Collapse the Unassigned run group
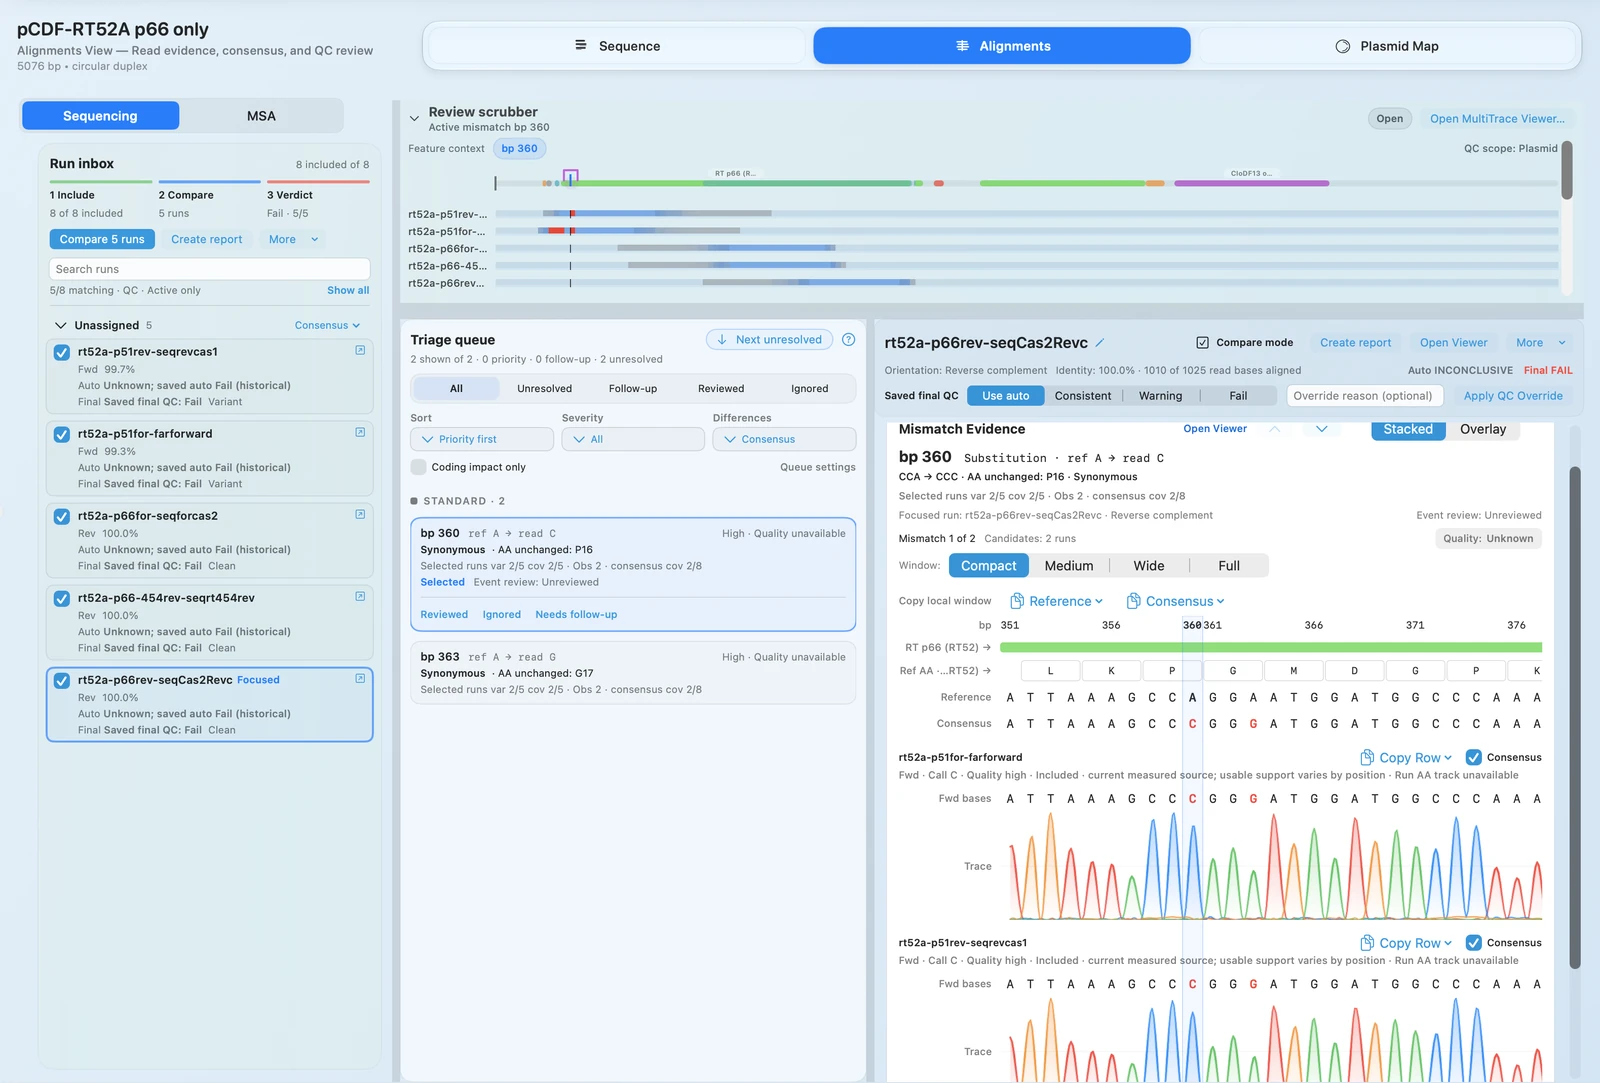The image size is (1600, 1083). (61, 325)
